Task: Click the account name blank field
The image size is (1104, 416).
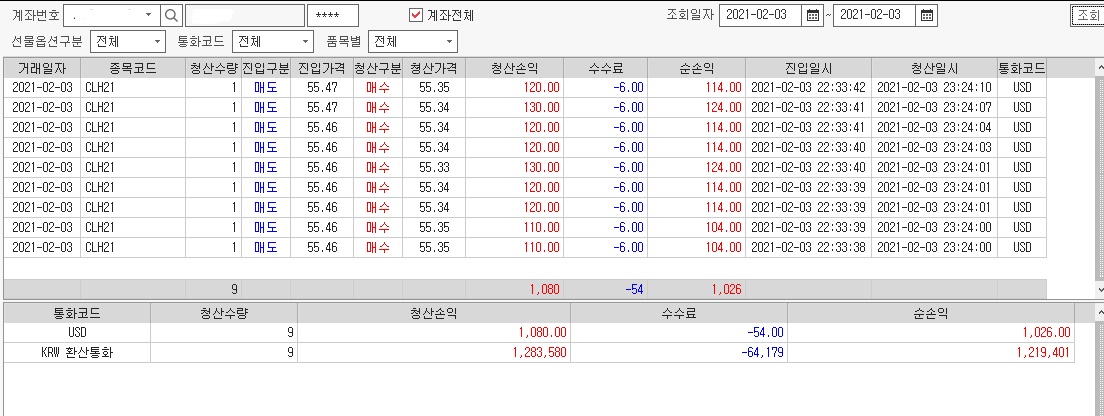Action: [244, 15]
